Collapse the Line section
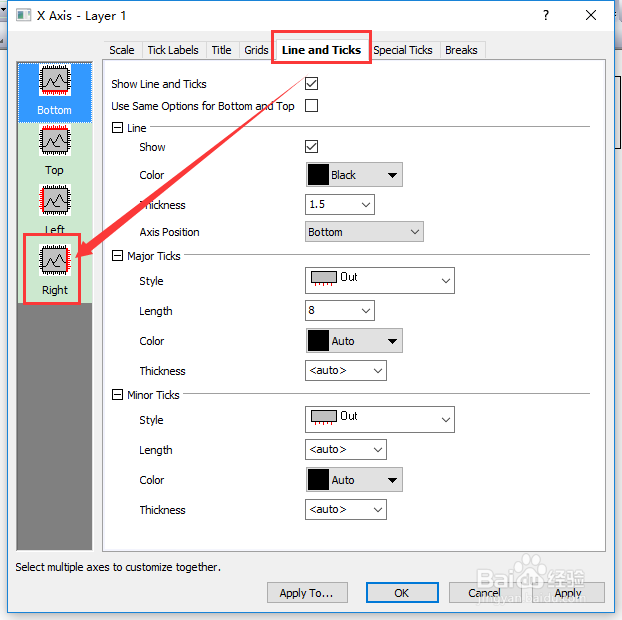Image resolution: width=622 pixels, height=620 pixels. coord(117,128)
